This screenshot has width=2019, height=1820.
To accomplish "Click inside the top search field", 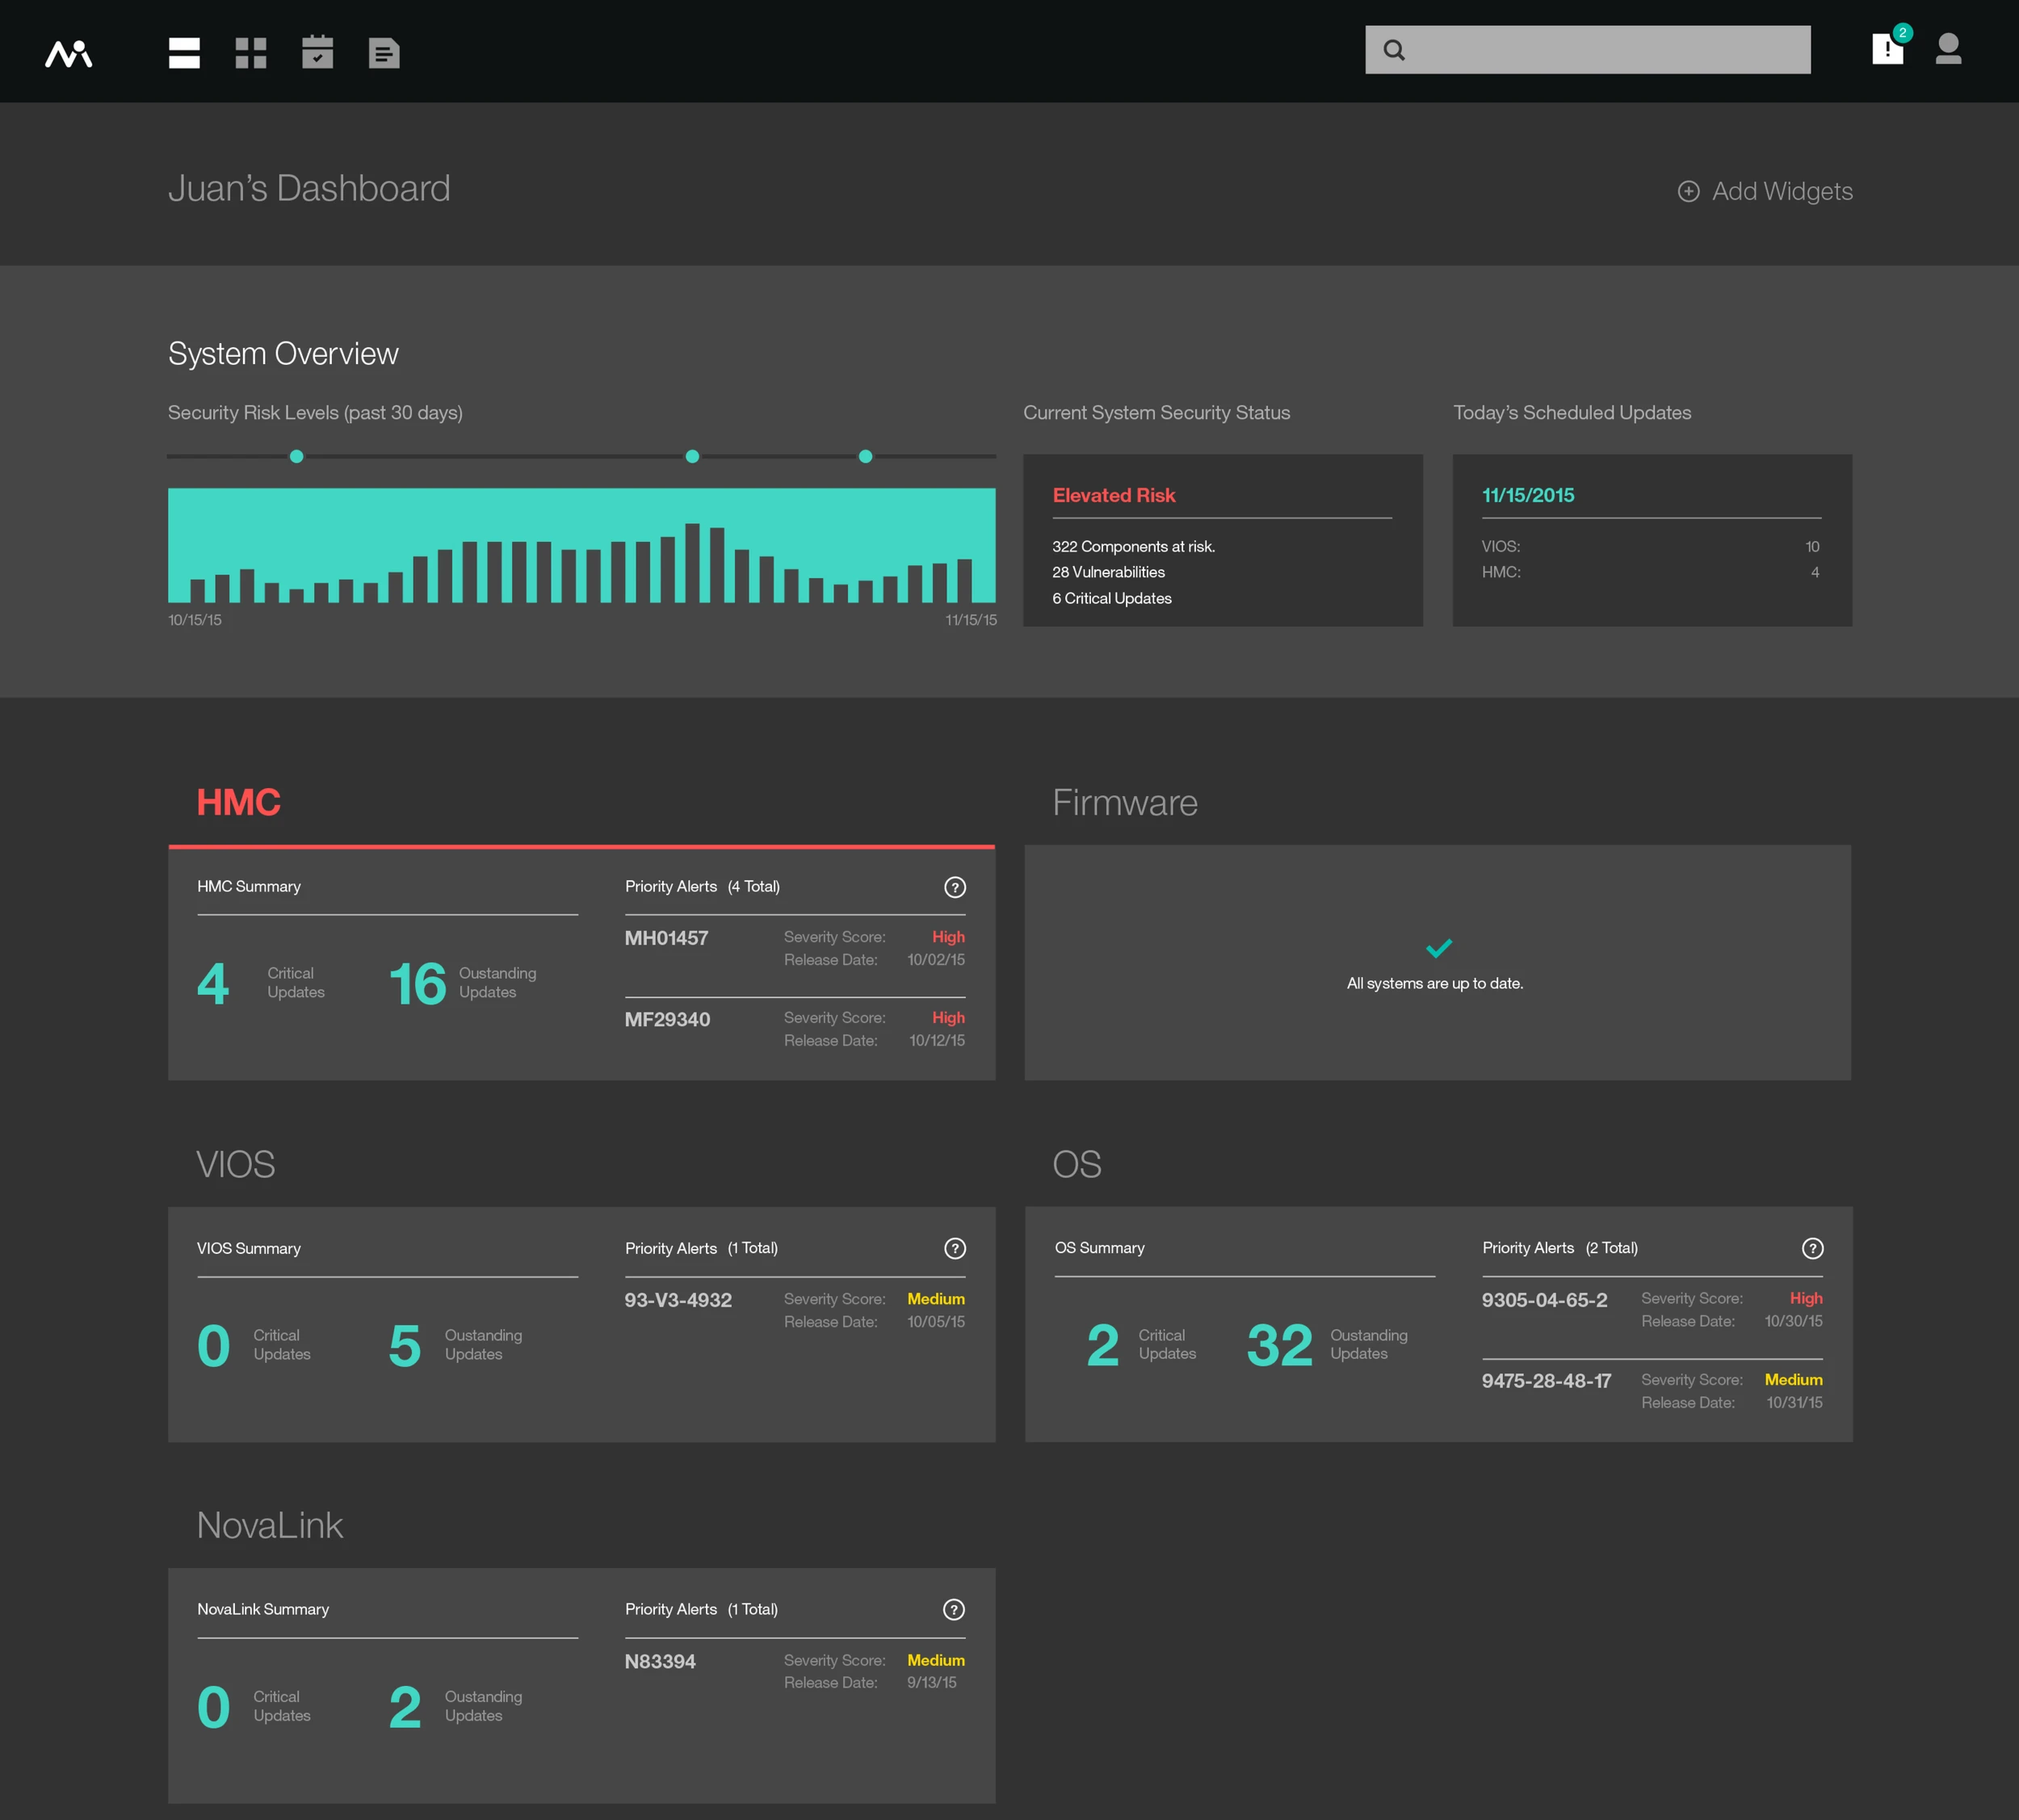I will pos(1600,50).
